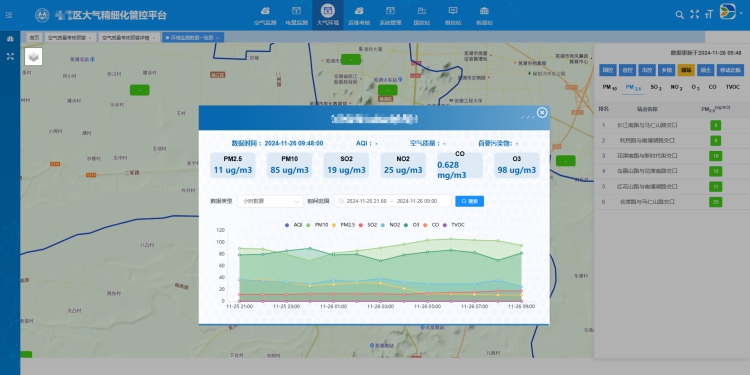Image resolution: width=750 pixels, height=375 pixels.
Task: Collapse the sidebar with the hamburger icon
Action: (9, 15)
